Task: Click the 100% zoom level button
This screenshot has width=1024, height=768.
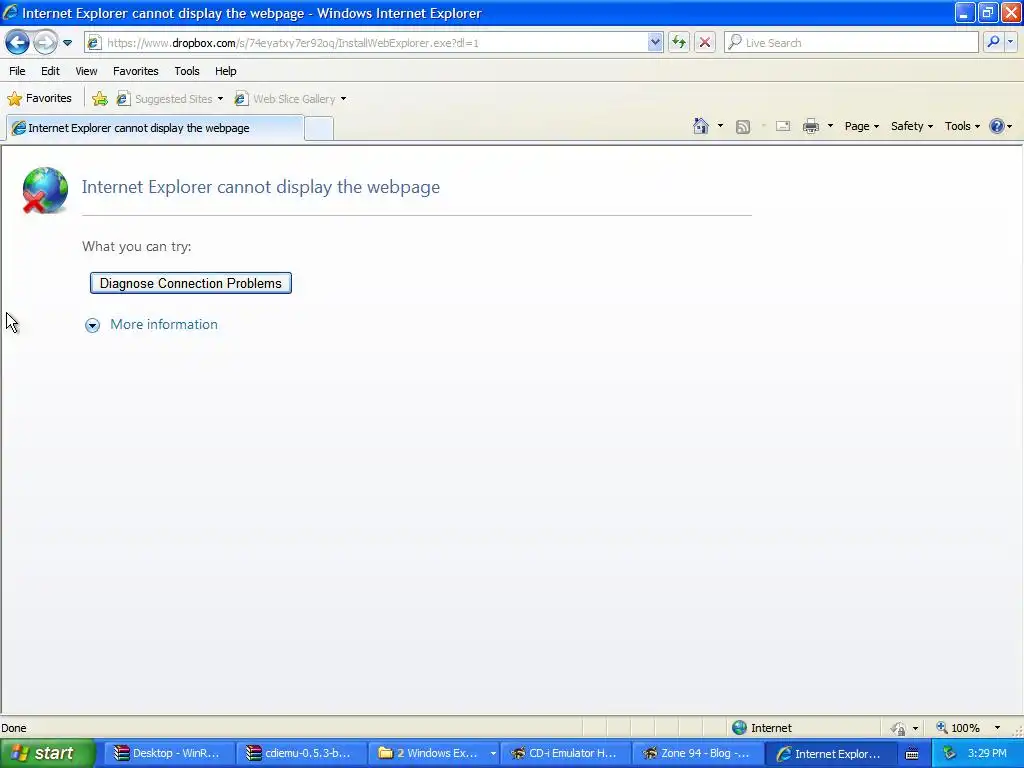Action: point(959,728)
